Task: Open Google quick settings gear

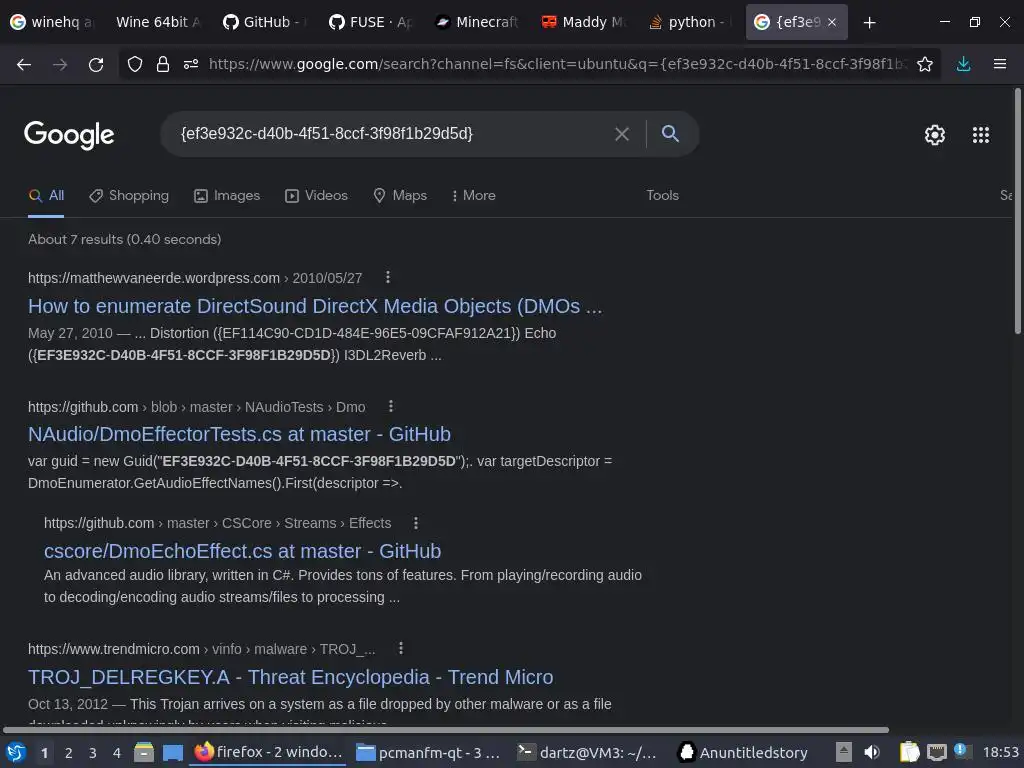Action: [x=935, y=135]
